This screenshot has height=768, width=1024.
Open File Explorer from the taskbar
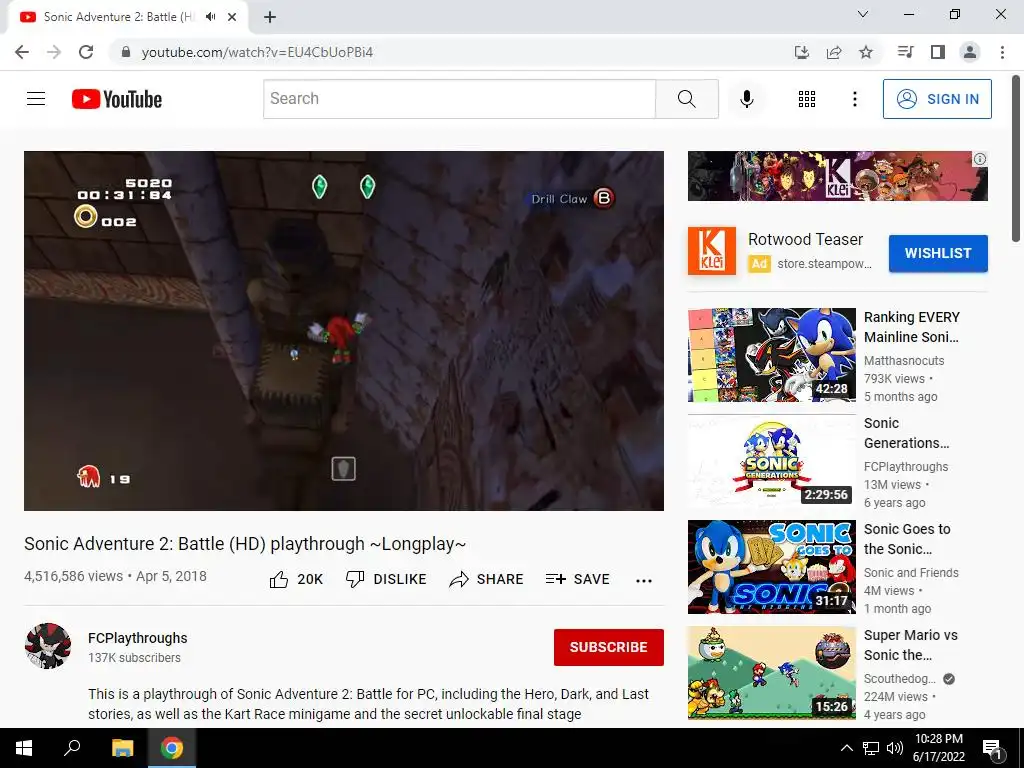(122, 748)
